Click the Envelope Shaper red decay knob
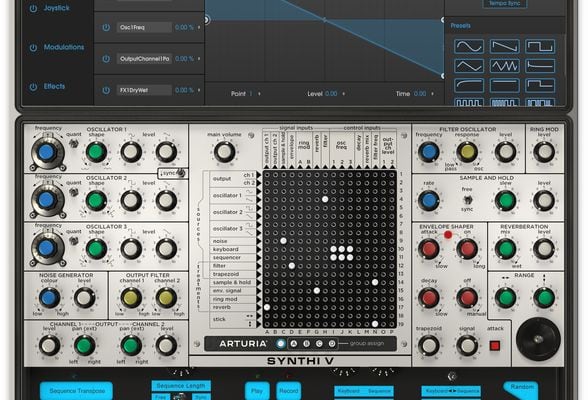This screenshot has height=400, width=588. [x=429, y=298]
